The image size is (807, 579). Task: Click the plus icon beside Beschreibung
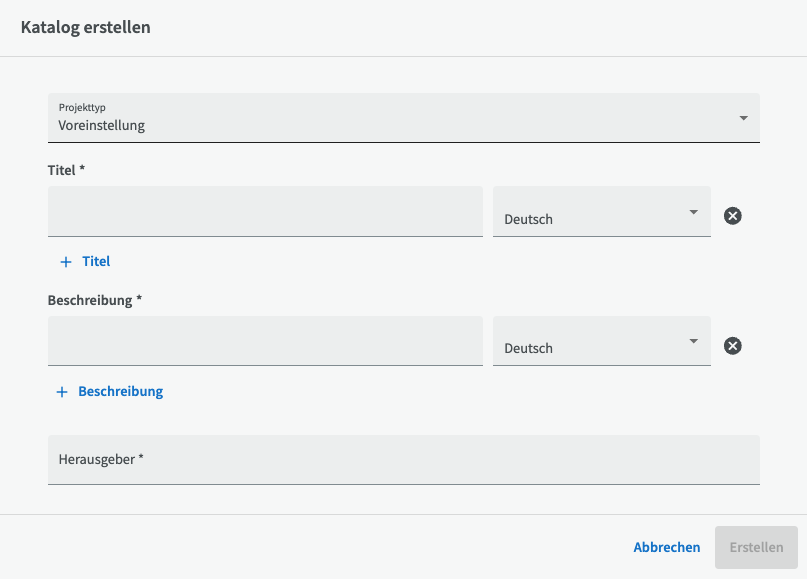click(x=62, y=392)
